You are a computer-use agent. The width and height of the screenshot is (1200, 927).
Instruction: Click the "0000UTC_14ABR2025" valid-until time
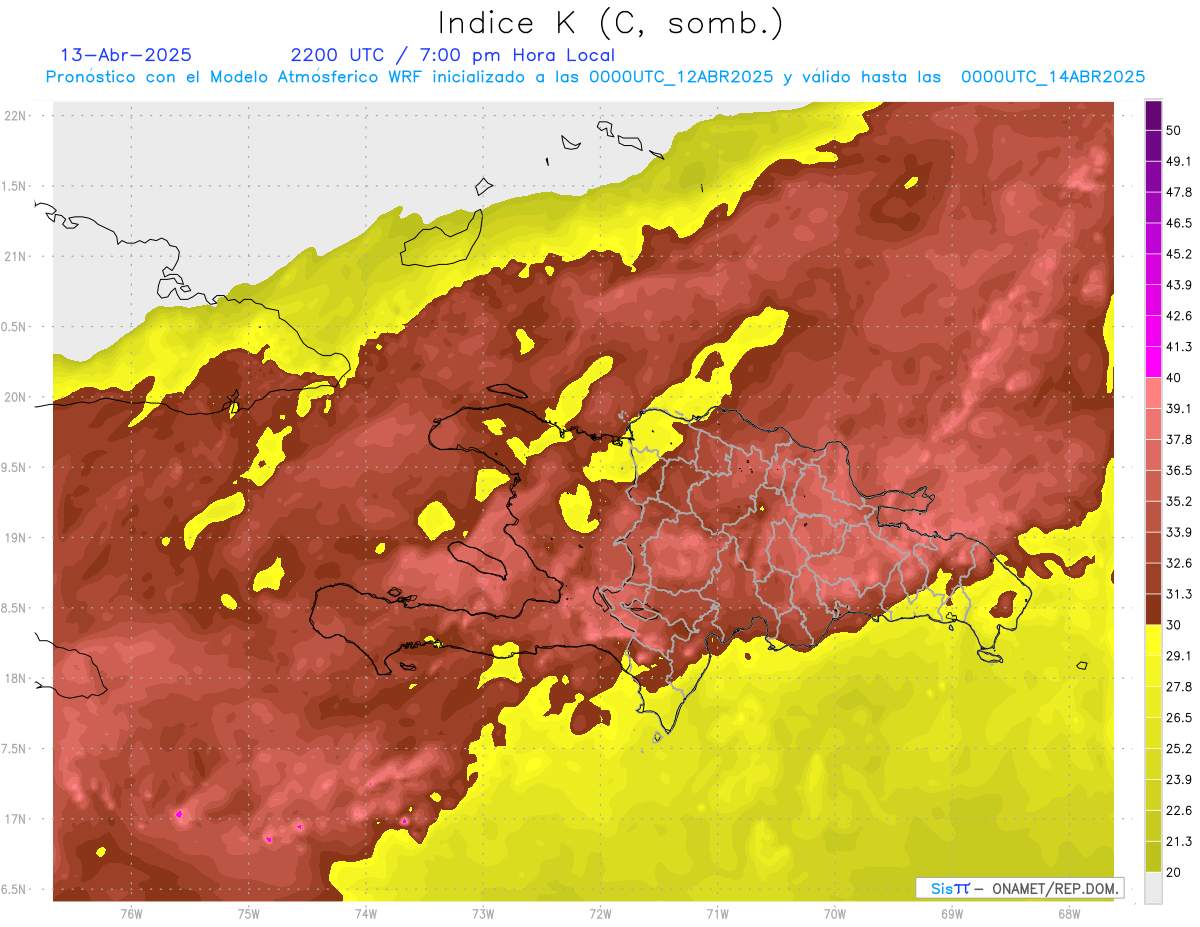coord(1052,77)
